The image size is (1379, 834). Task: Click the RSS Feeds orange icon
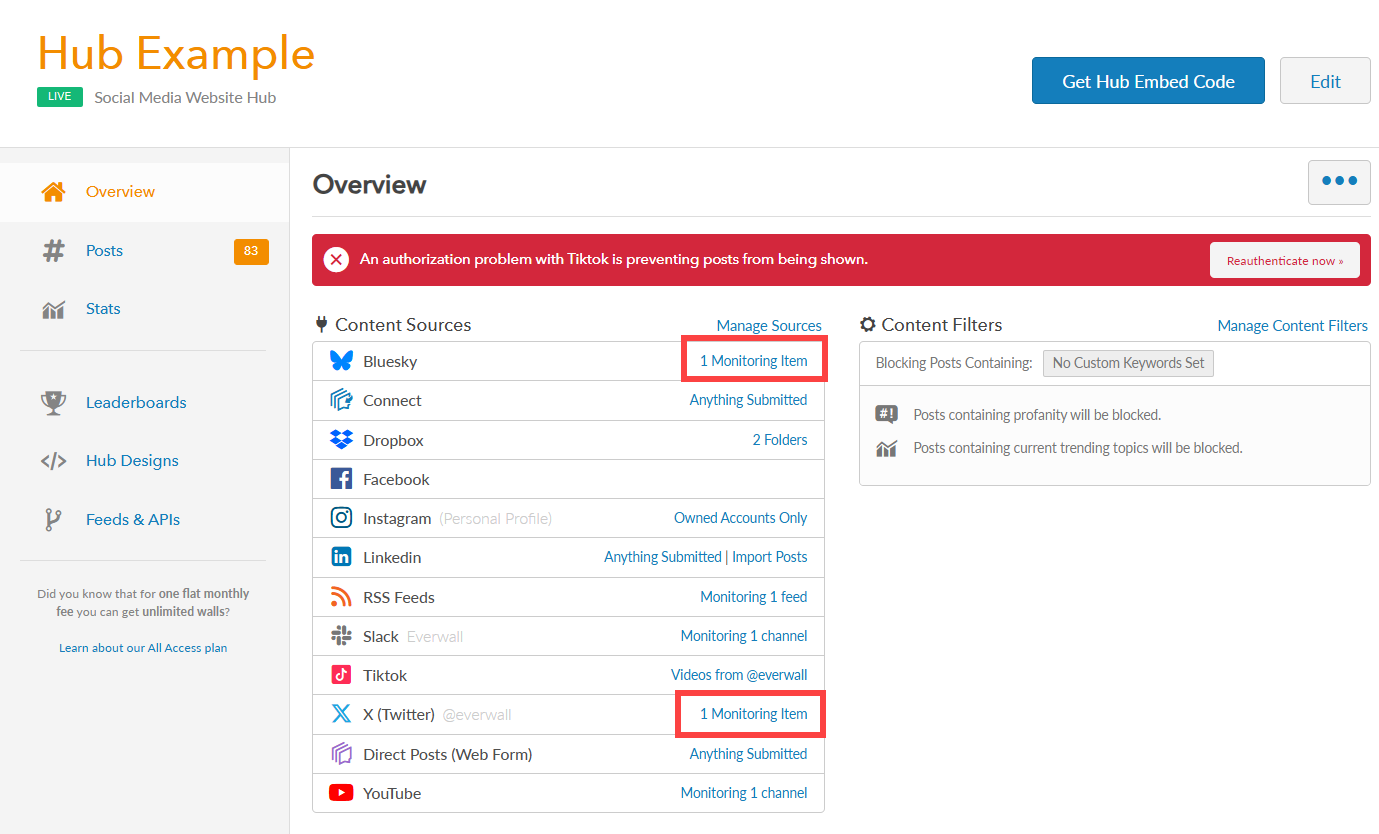[x=341, y=597]
